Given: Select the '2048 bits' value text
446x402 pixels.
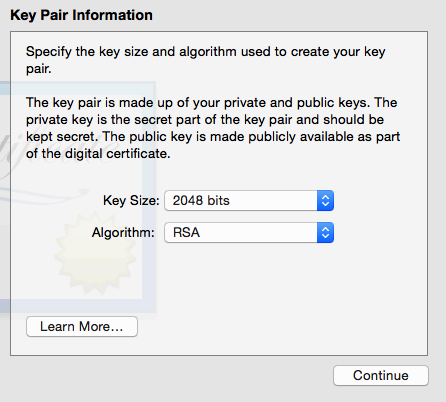Looking at the screenshot, I should (201, 201).
